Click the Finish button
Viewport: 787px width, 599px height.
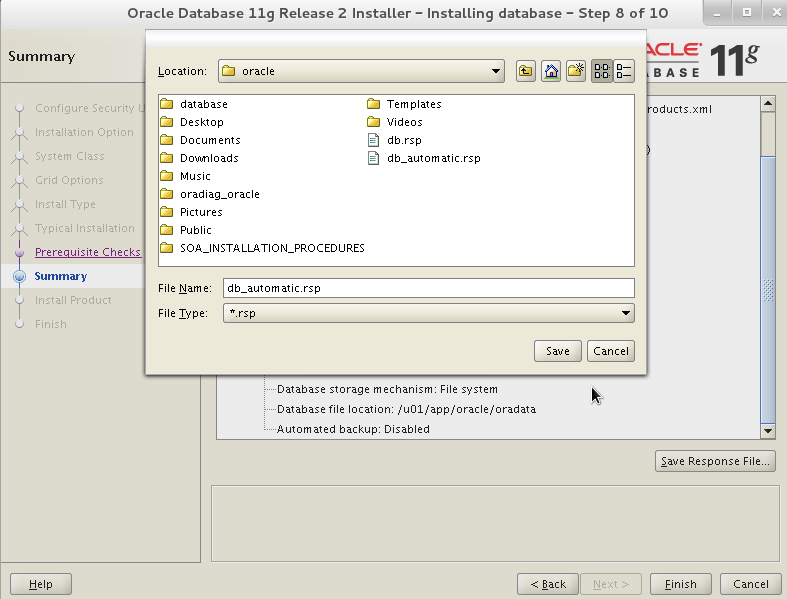click(681, 584)
